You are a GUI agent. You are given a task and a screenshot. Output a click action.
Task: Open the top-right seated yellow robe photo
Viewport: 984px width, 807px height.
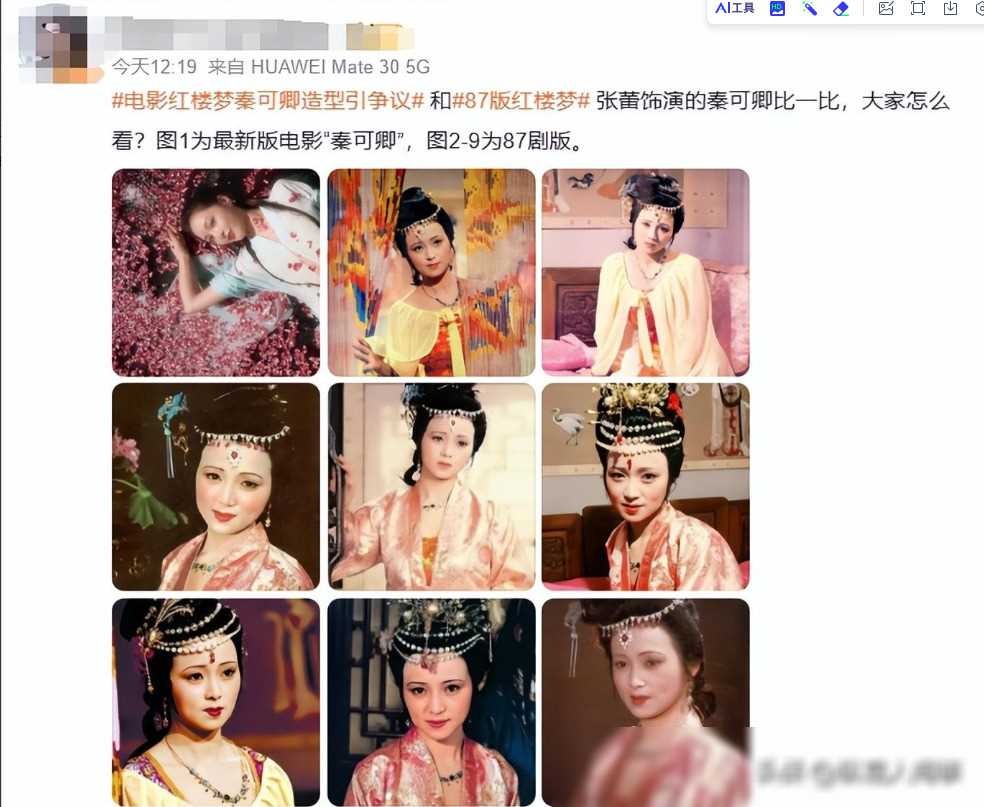646,272
